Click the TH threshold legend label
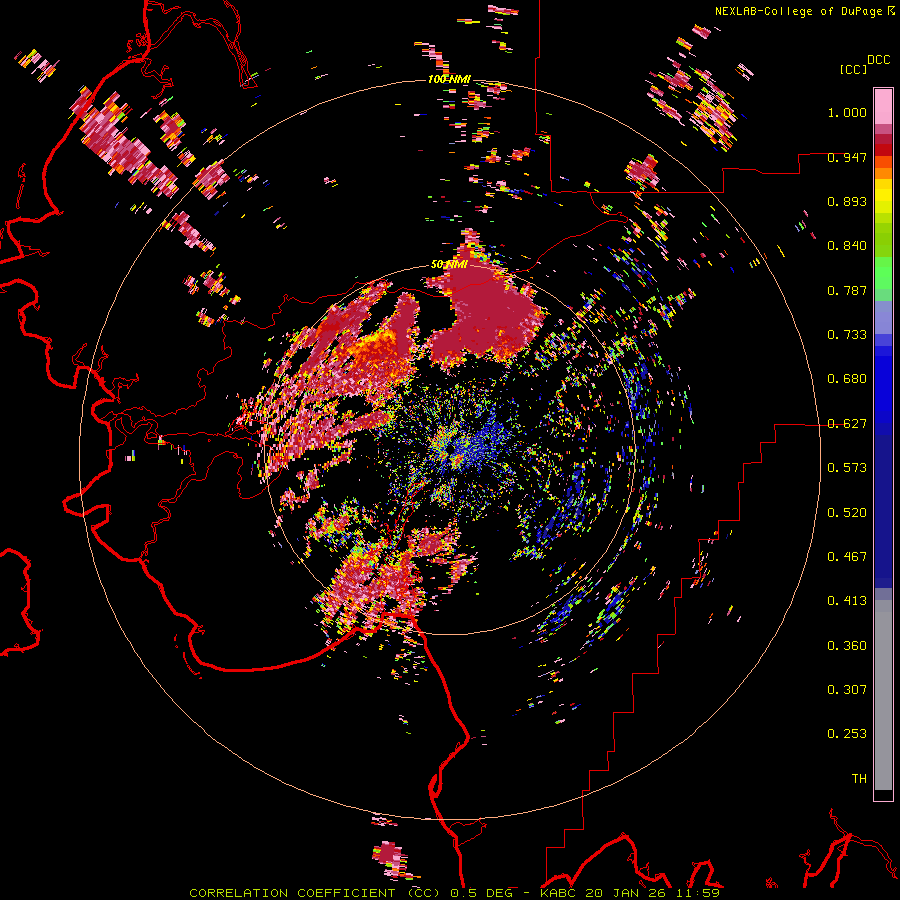Viewport: 900px width, 900px height. (x=859, y=779)
